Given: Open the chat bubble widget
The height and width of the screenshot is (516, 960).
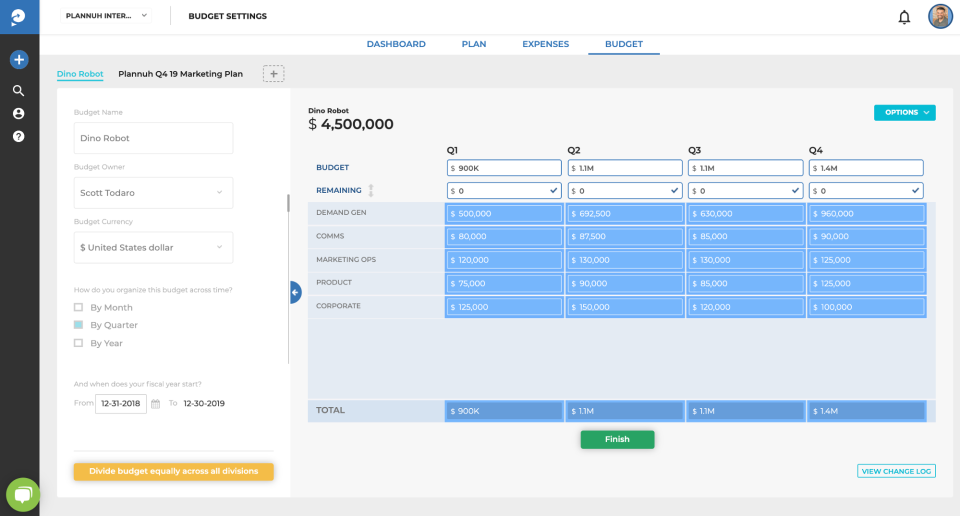Looking at the screenshot, I should (x=23, y=495).
